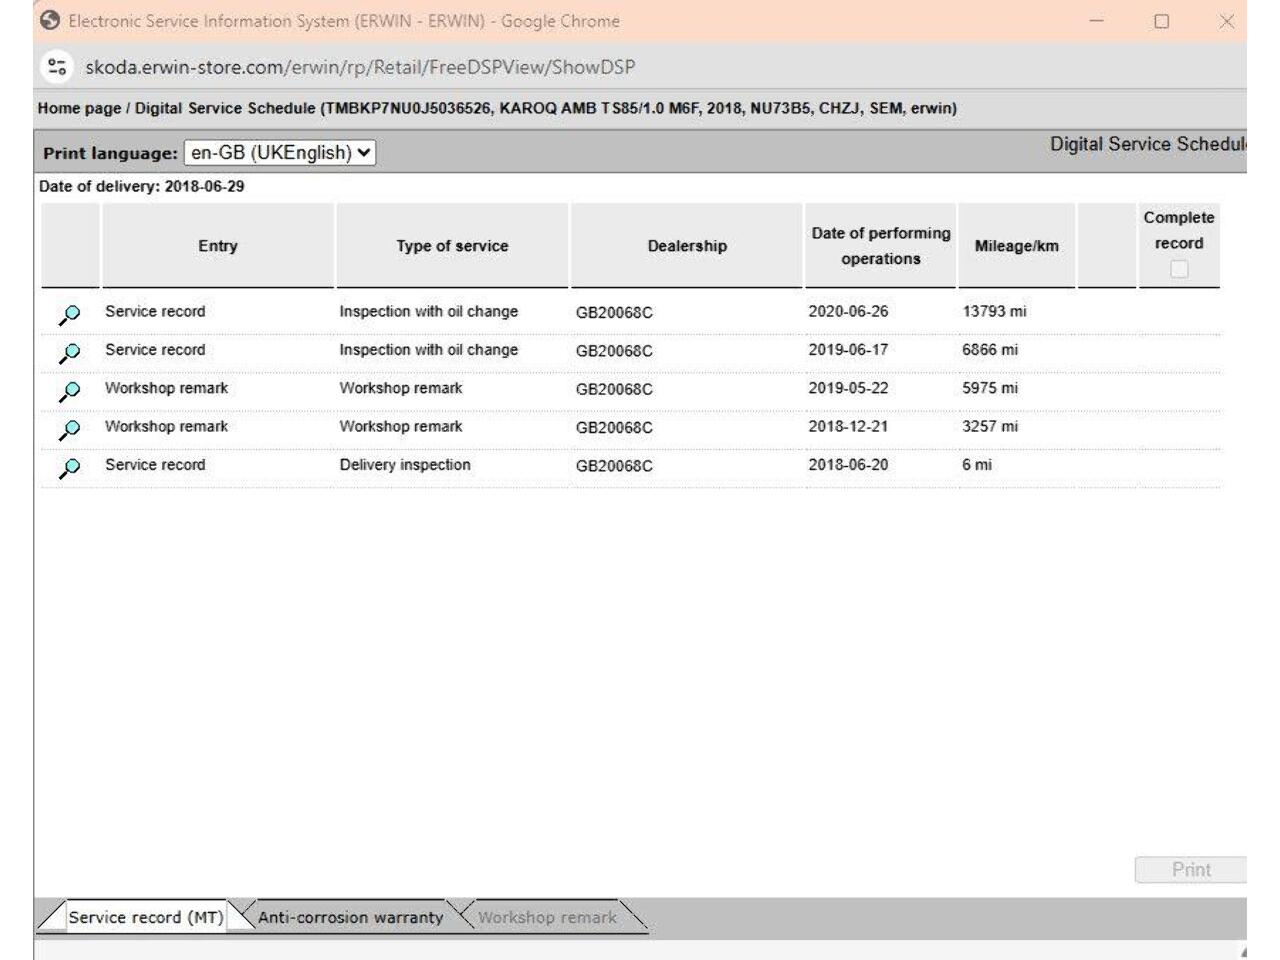This screenshot has width=1280, height=960.
Task: Click the date 2018-06-20
Action: [848, 465]
